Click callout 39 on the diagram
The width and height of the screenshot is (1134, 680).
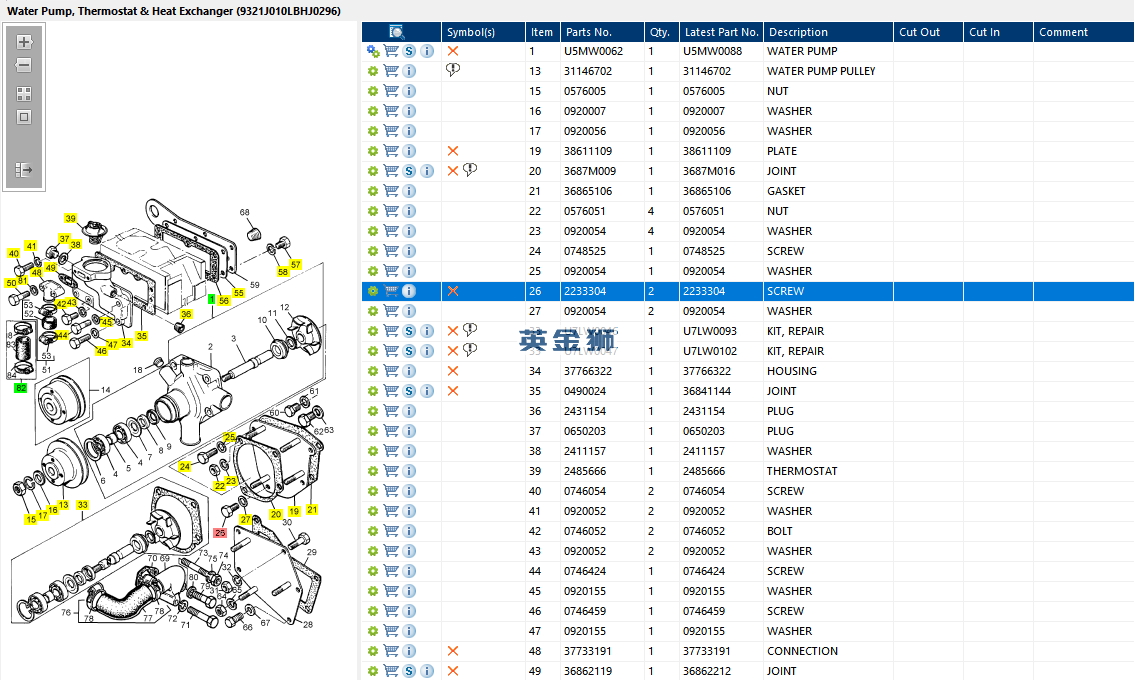point(70,218)
